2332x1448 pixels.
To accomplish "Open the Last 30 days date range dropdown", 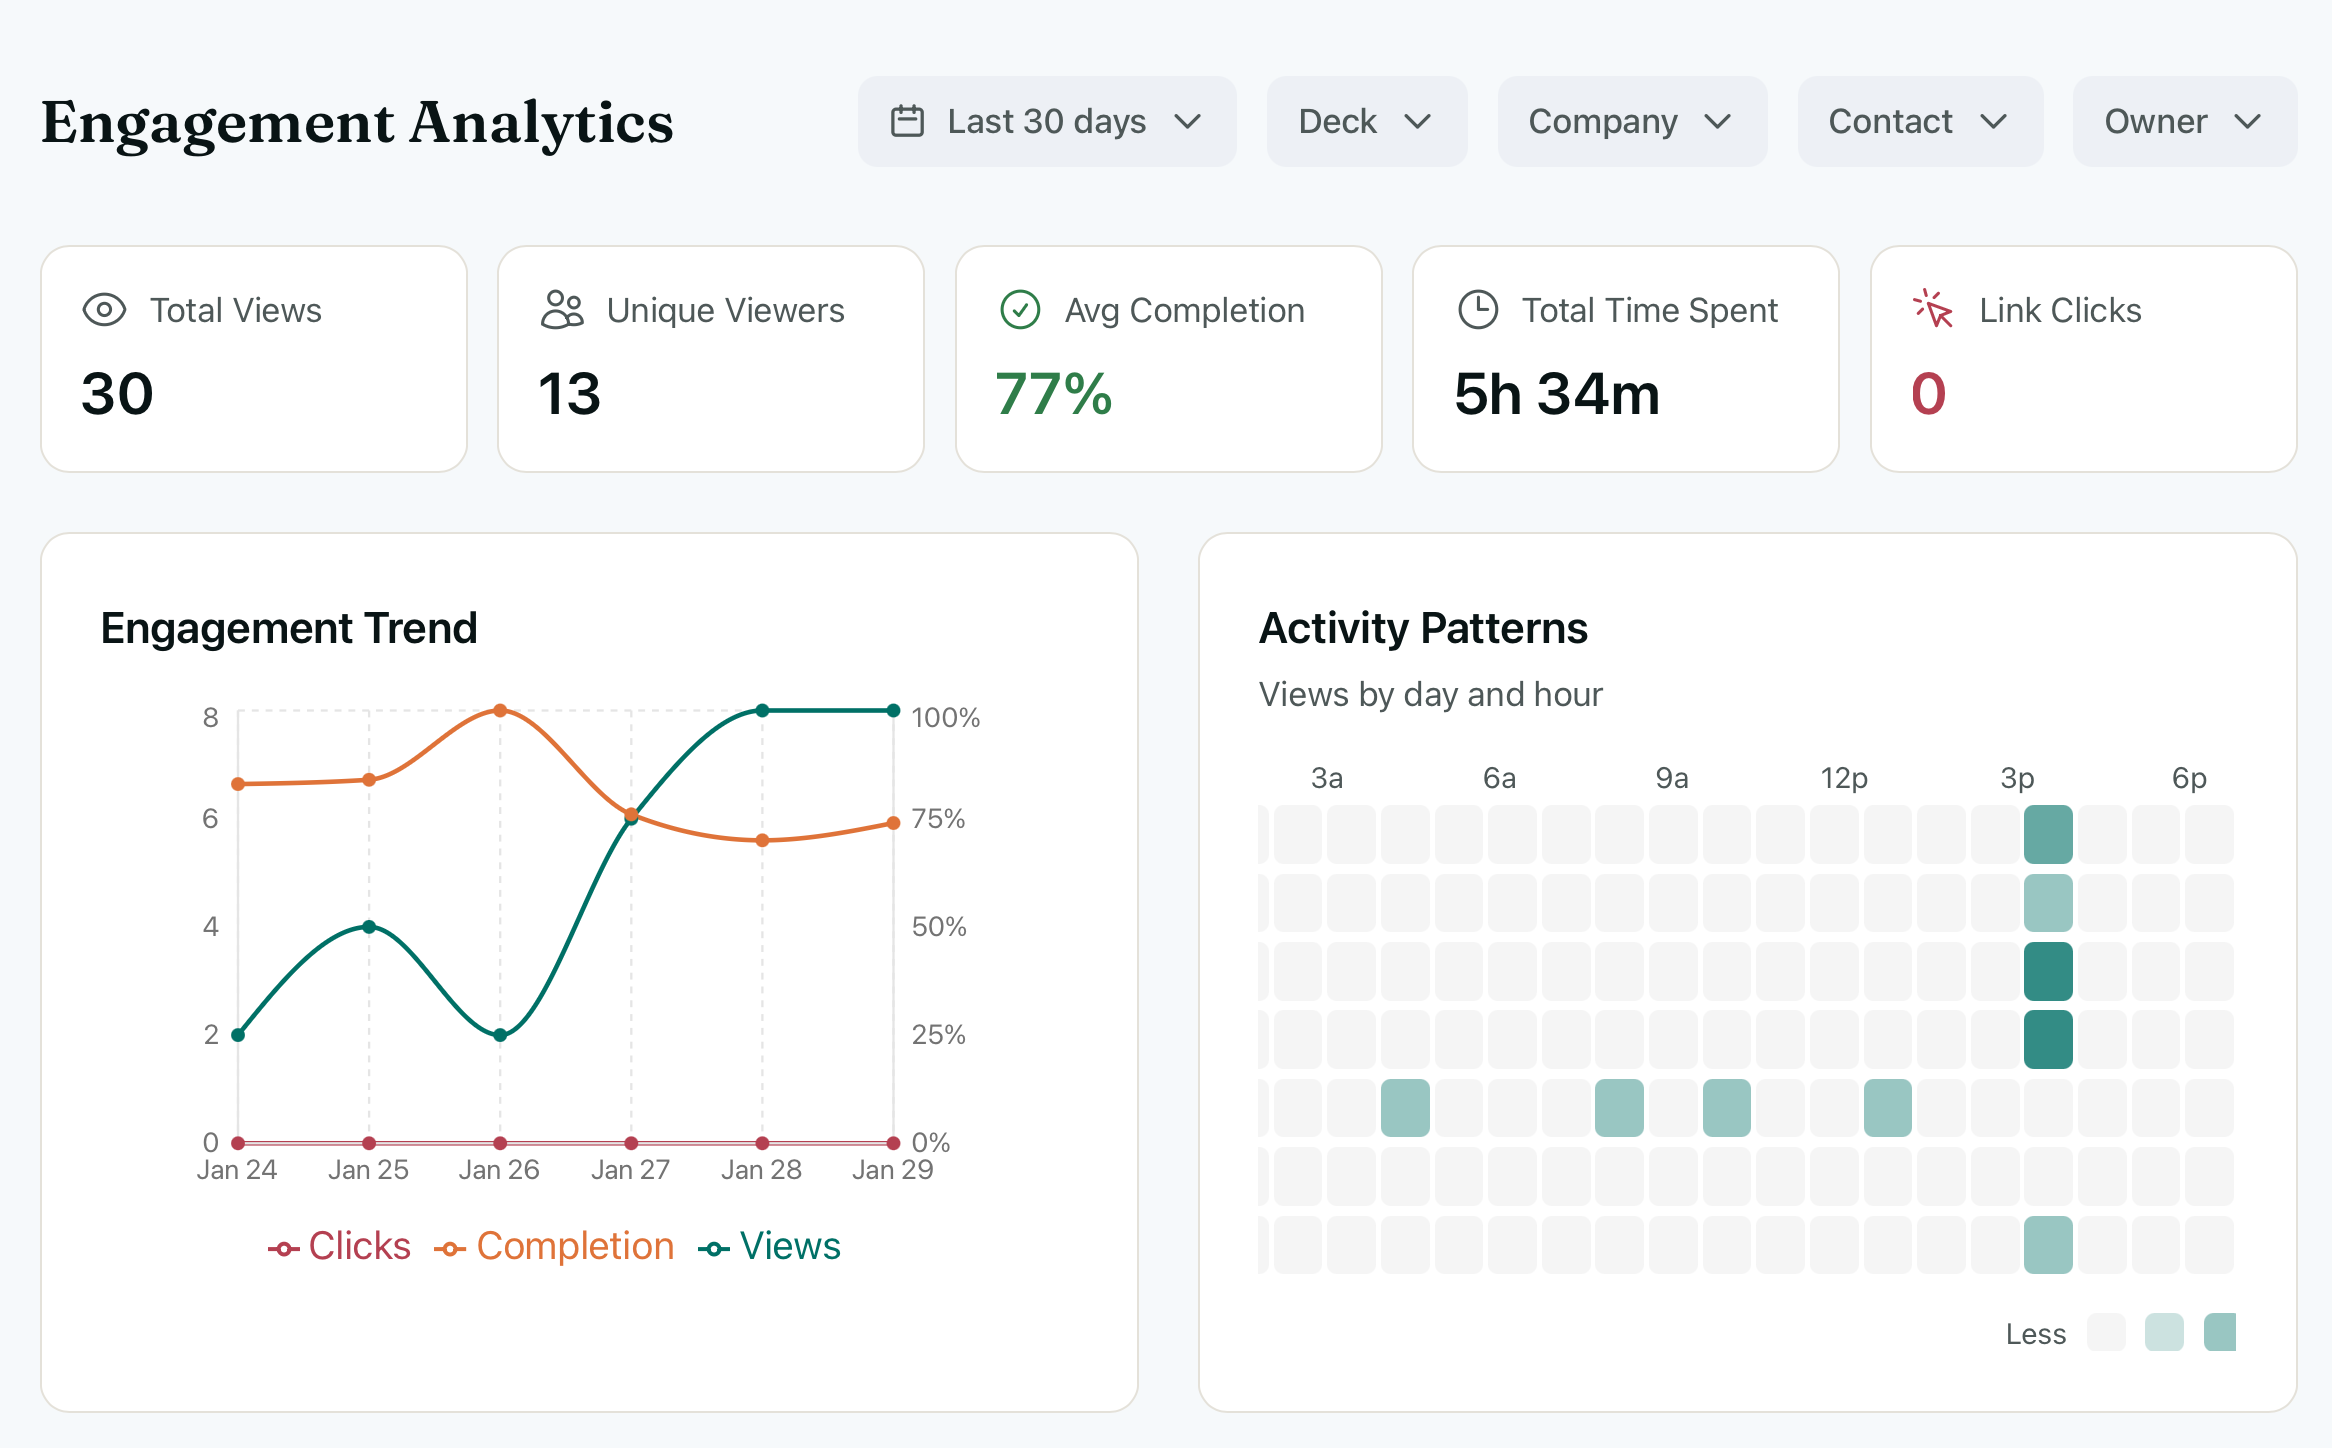I will [x=1046, y=121].
